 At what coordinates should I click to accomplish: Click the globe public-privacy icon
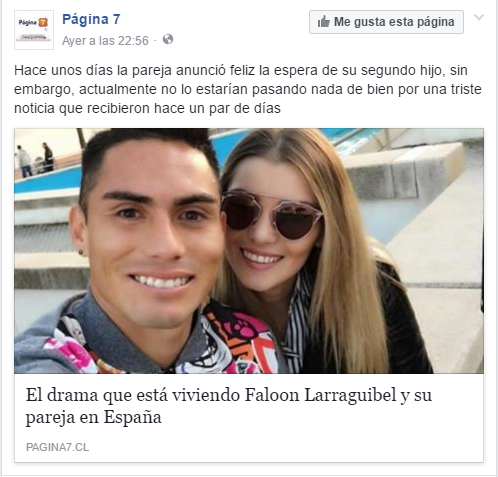coord(168,40)
